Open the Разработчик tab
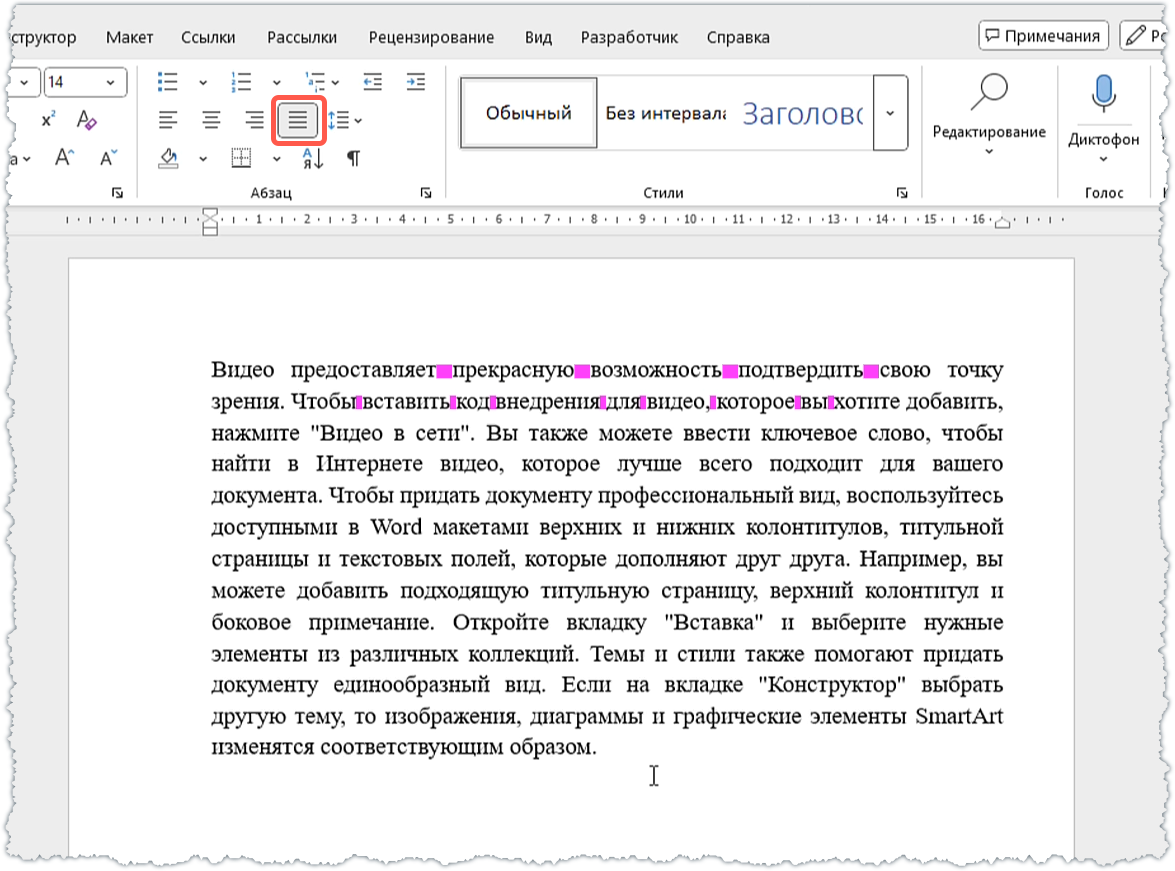This screenshot has height=871, width=1175. [x=629, y=37]
